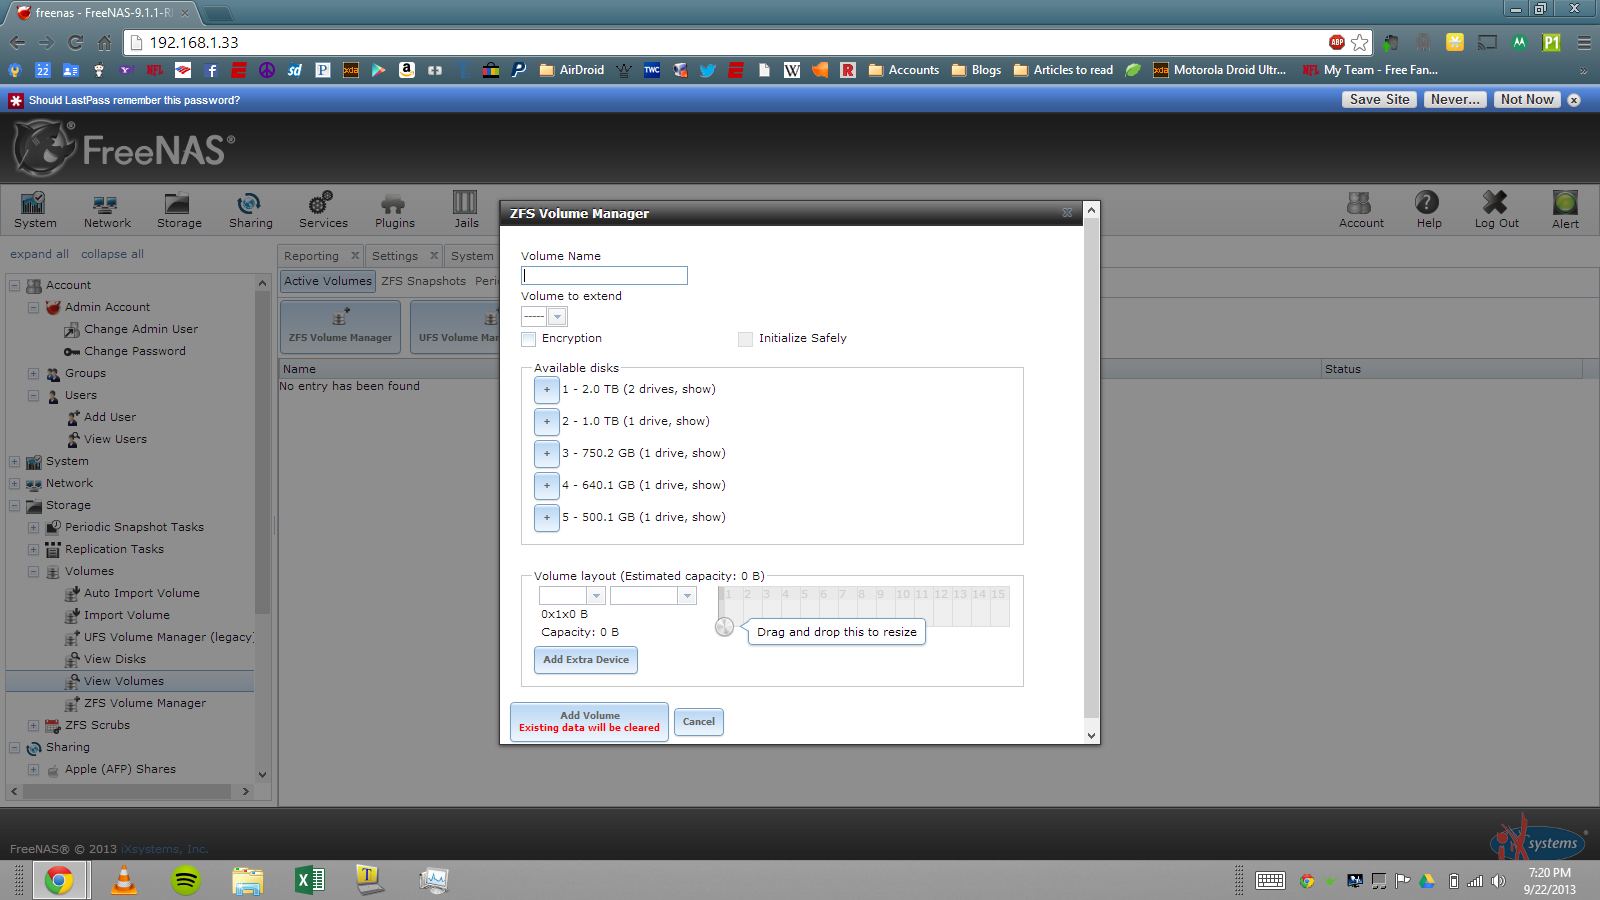
Task: Click in the Volume Name field
Action: tap(604, 275)
